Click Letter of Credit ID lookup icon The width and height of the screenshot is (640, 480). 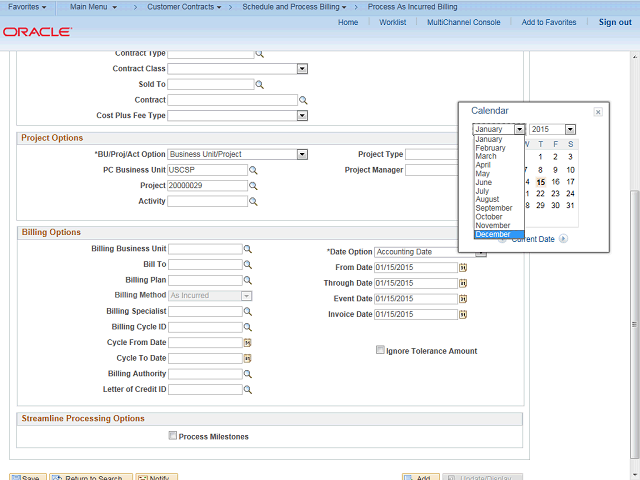[x=248, y=389]
